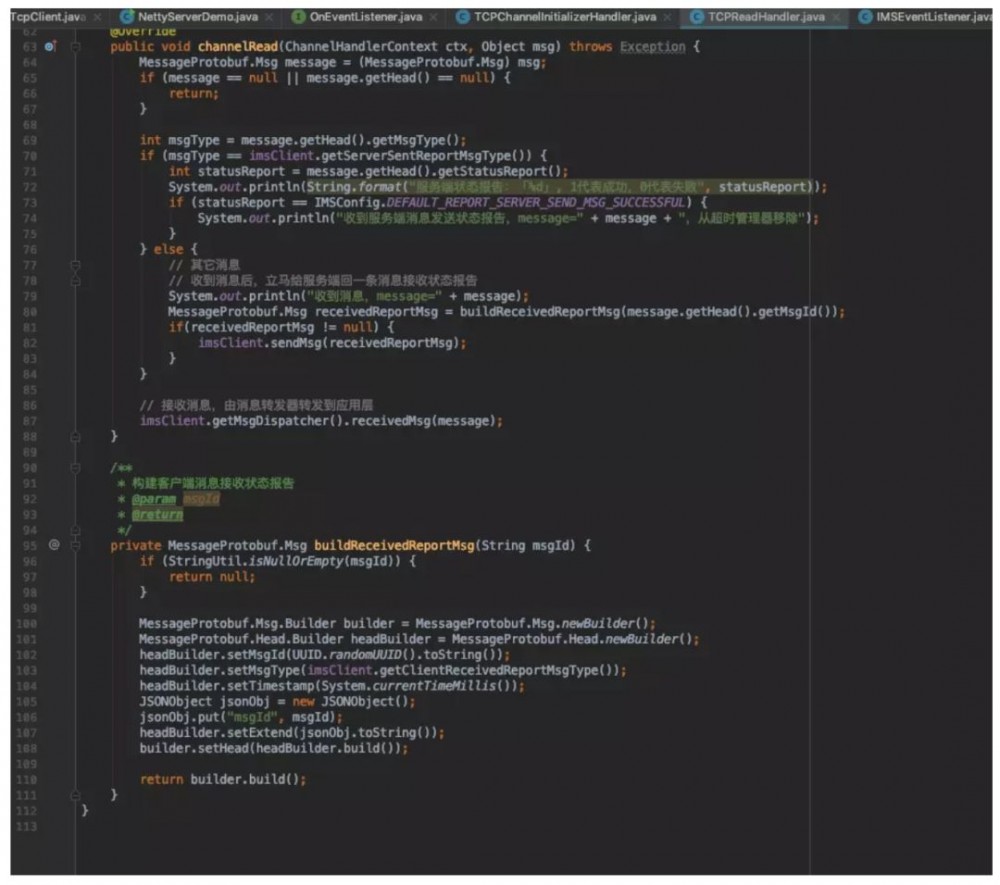Click the @return tag in the Javadoc
This screenshot has width=1000, height=885.
pos(157,515)
